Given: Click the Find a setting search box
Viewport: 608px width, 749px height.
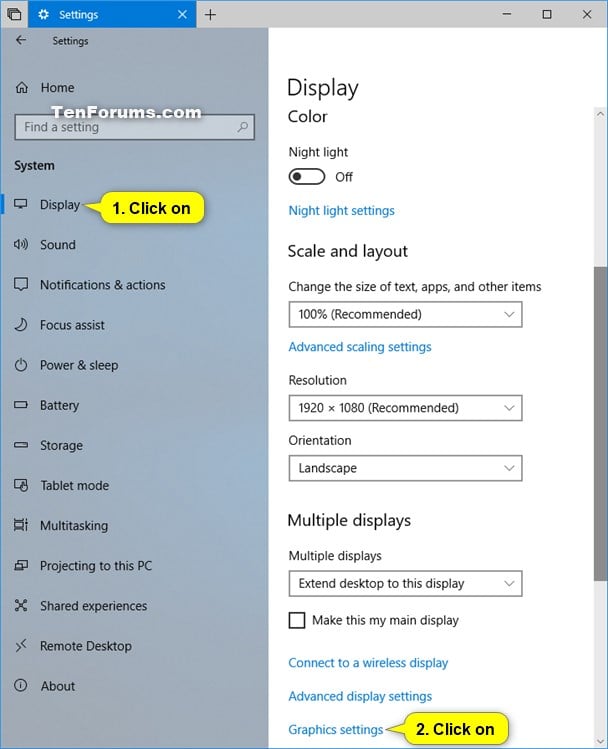Looking at the screenshot, I should point(134,127).
